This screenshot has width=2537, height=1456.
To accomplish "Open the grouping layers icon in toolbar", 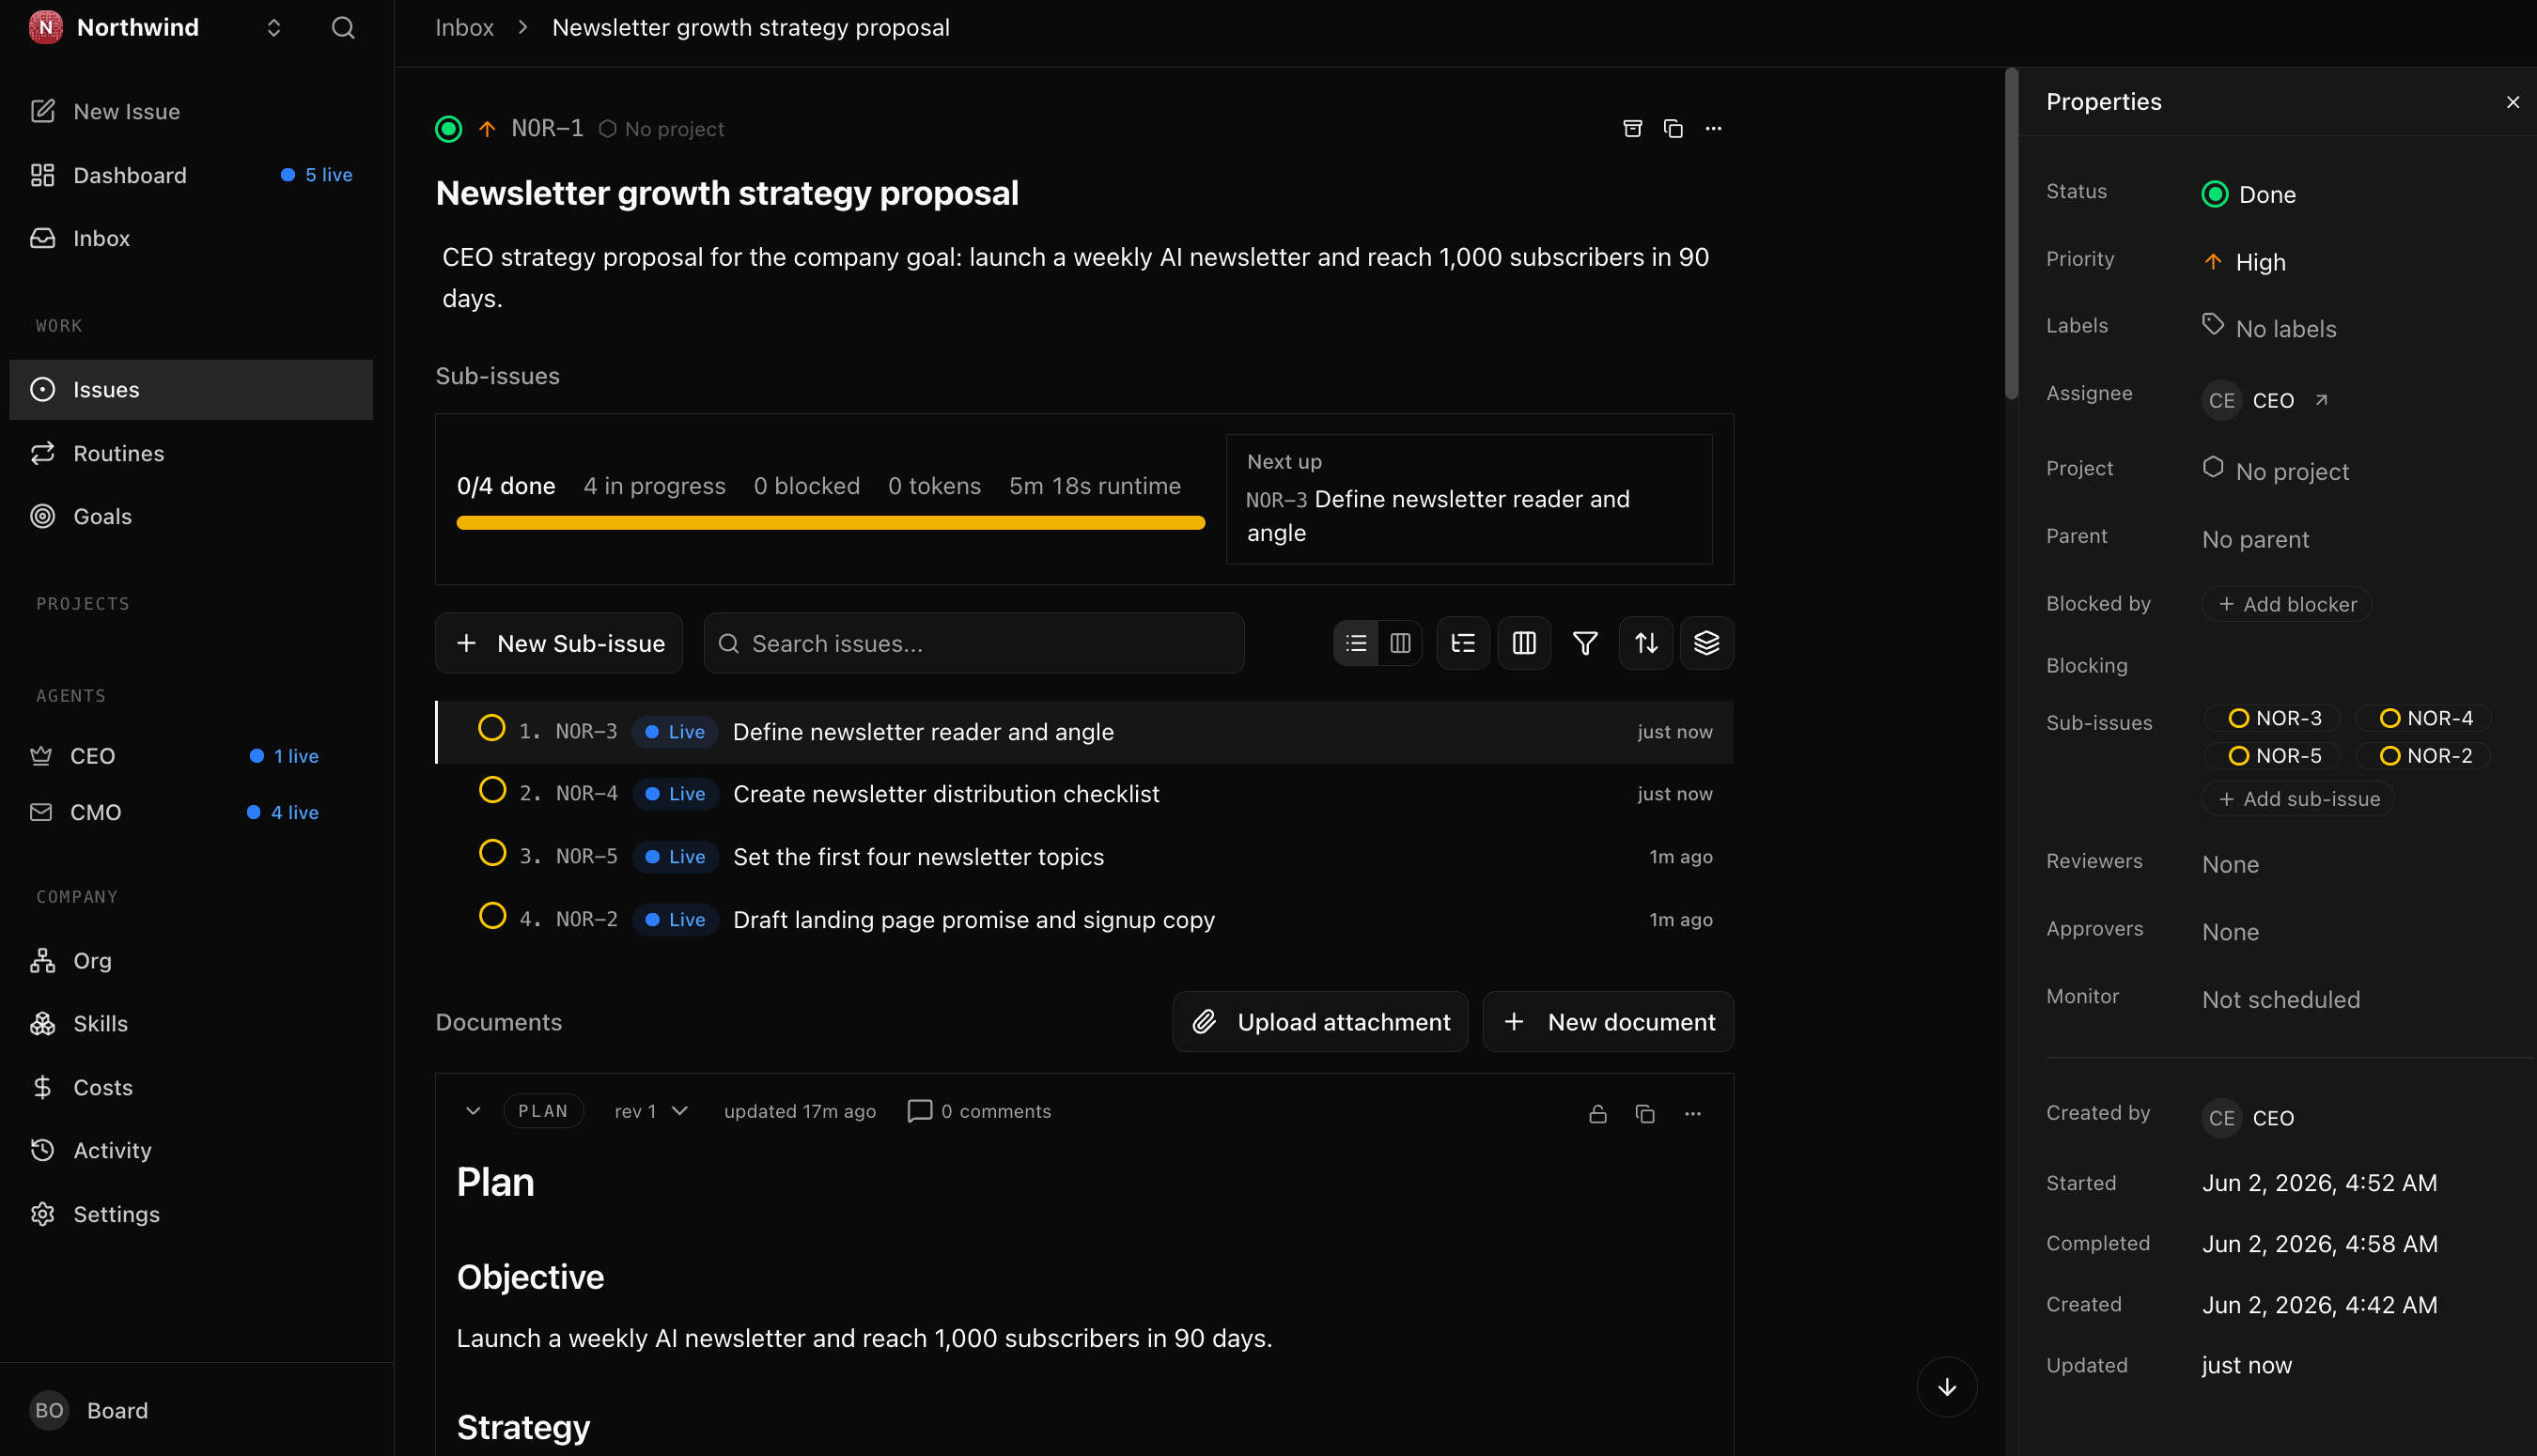I will tap(1707, 643).
